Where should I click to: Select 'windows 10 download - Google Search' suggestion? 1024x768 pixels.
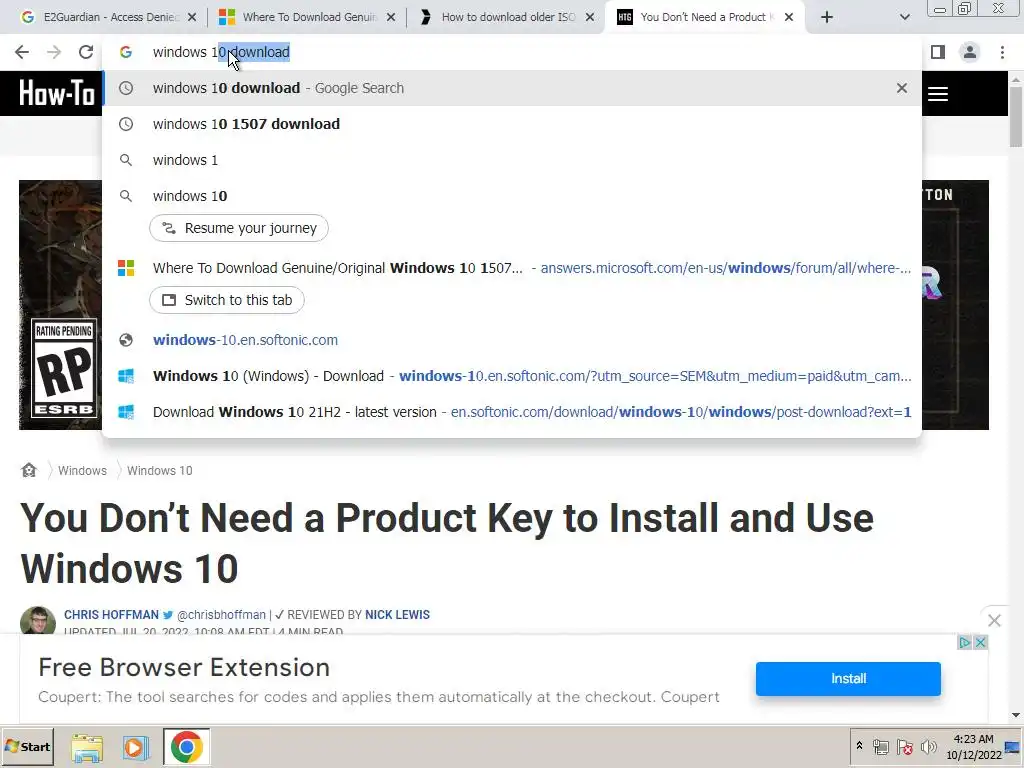click(x=511, y=88)
